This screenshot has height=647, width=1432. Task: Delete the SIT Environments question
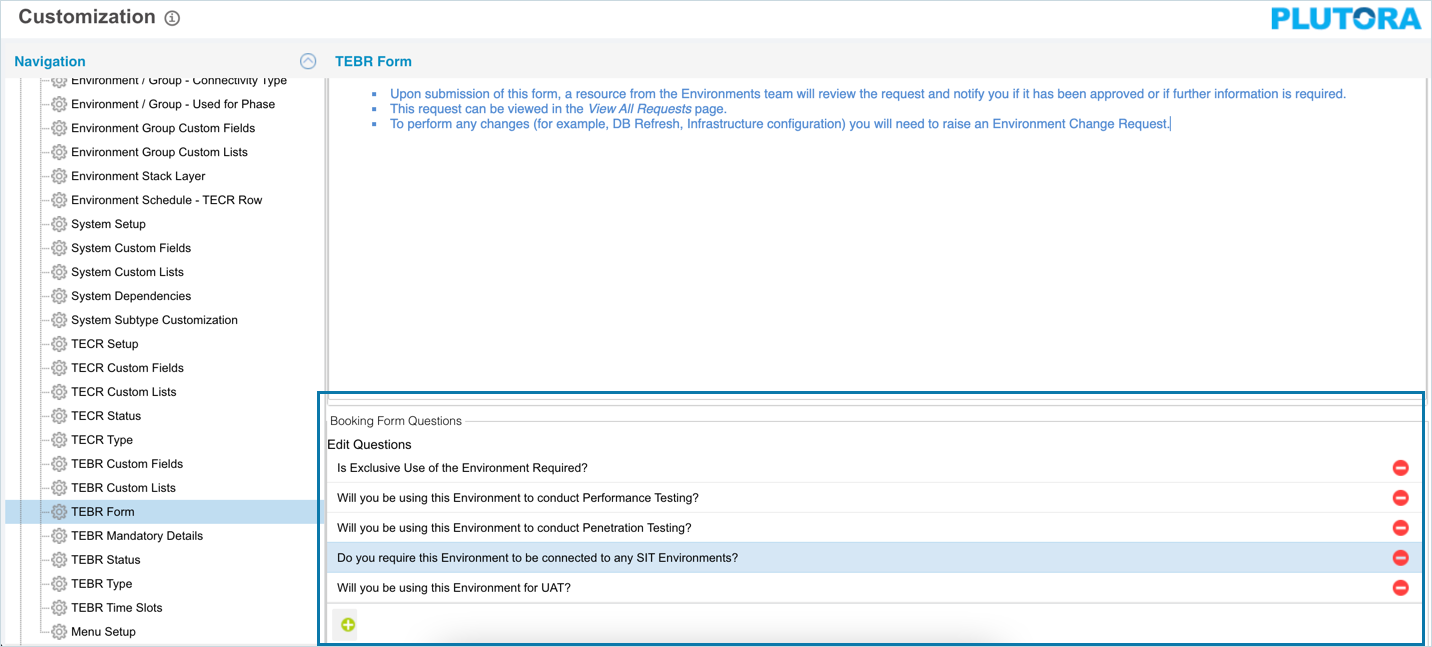click(x=1400, y=558)
